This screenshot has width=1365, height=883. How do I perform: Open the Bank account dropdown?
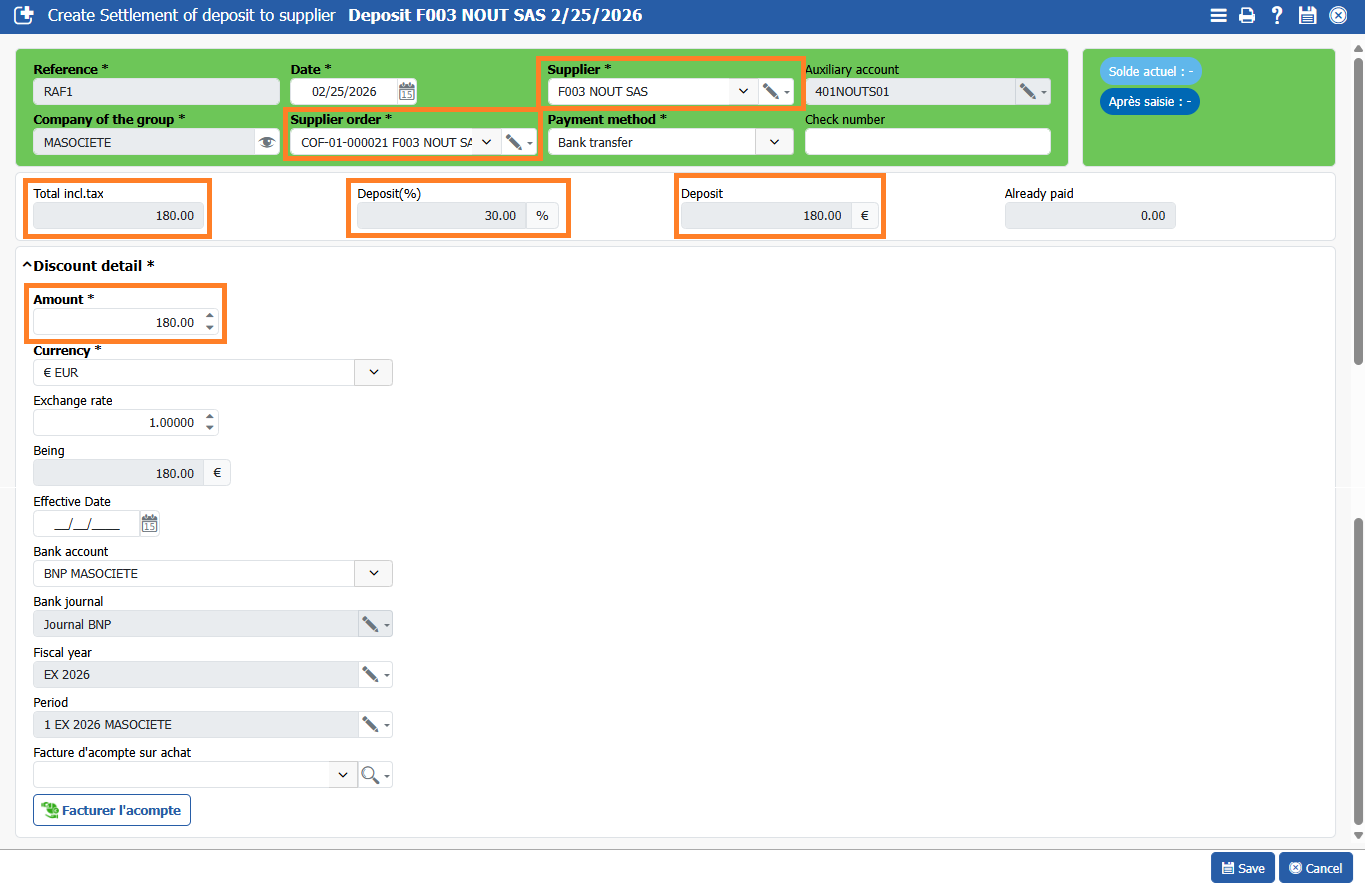click(374, 574)
